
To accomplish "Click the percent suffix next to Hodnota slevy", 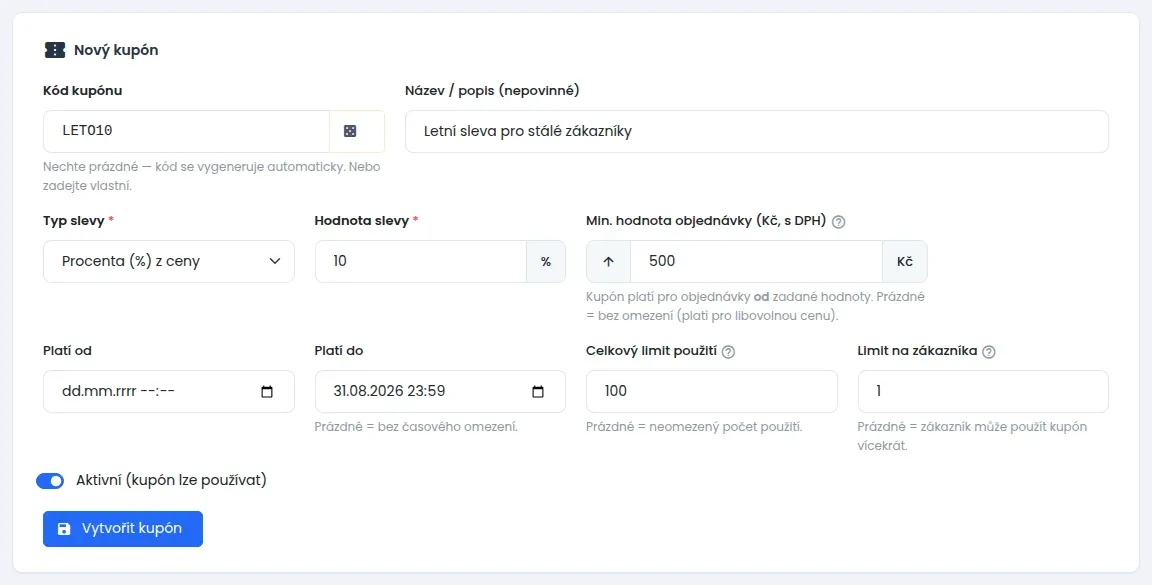I will 546,262.
